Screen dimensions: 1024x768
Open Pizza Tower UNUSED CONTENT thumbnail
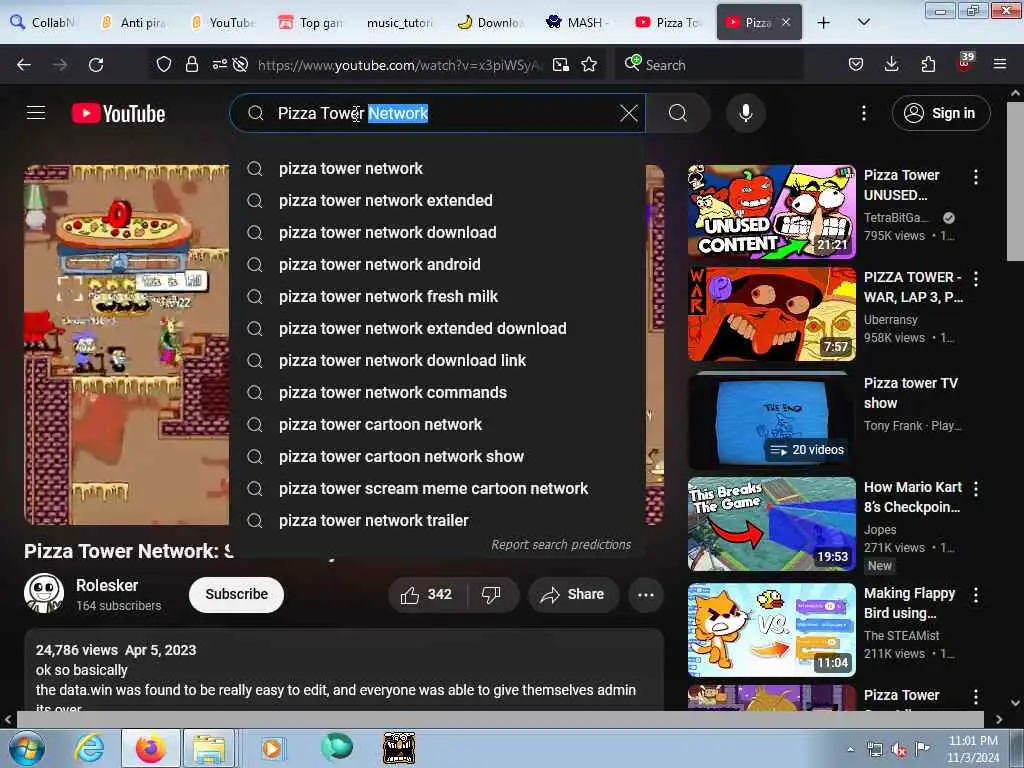[771, 212]
